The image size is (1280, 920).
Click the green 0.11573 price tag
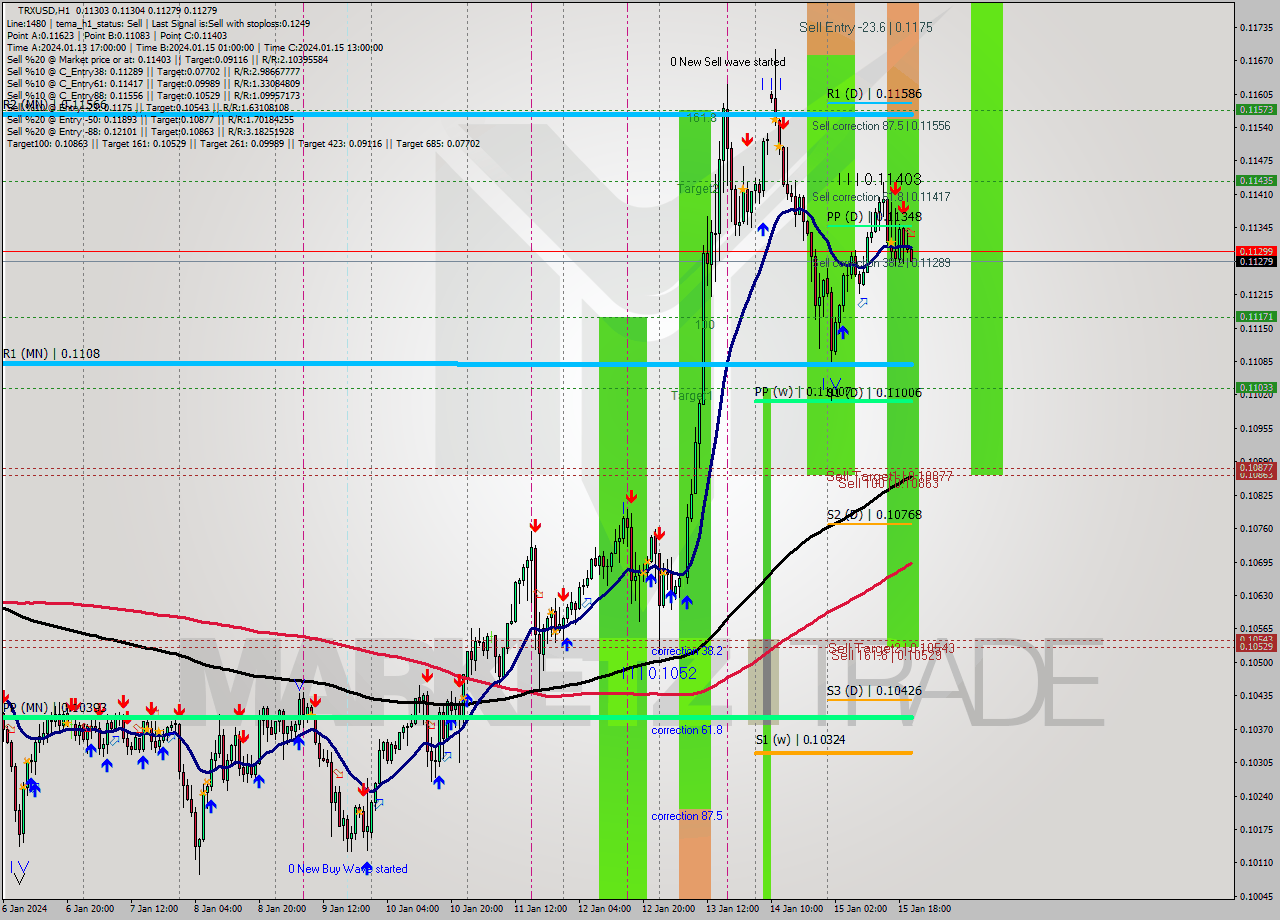click(x=1255, y=109)
